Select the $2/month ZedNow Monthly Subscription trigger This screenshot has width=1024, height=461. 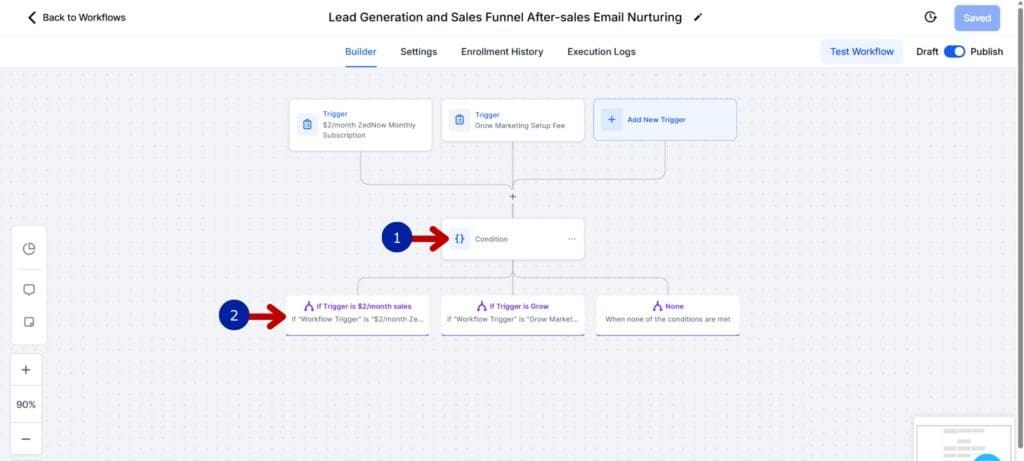click(x=360, y=125)
